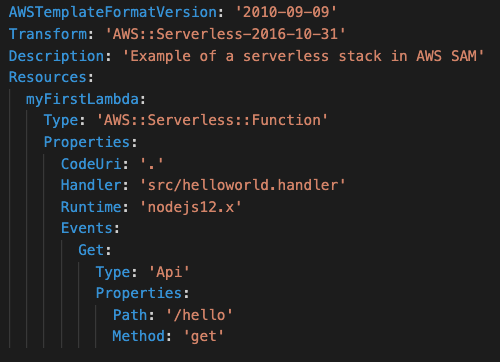
Task: Place cursor in the Handler key
Action: tap(91, 185)
